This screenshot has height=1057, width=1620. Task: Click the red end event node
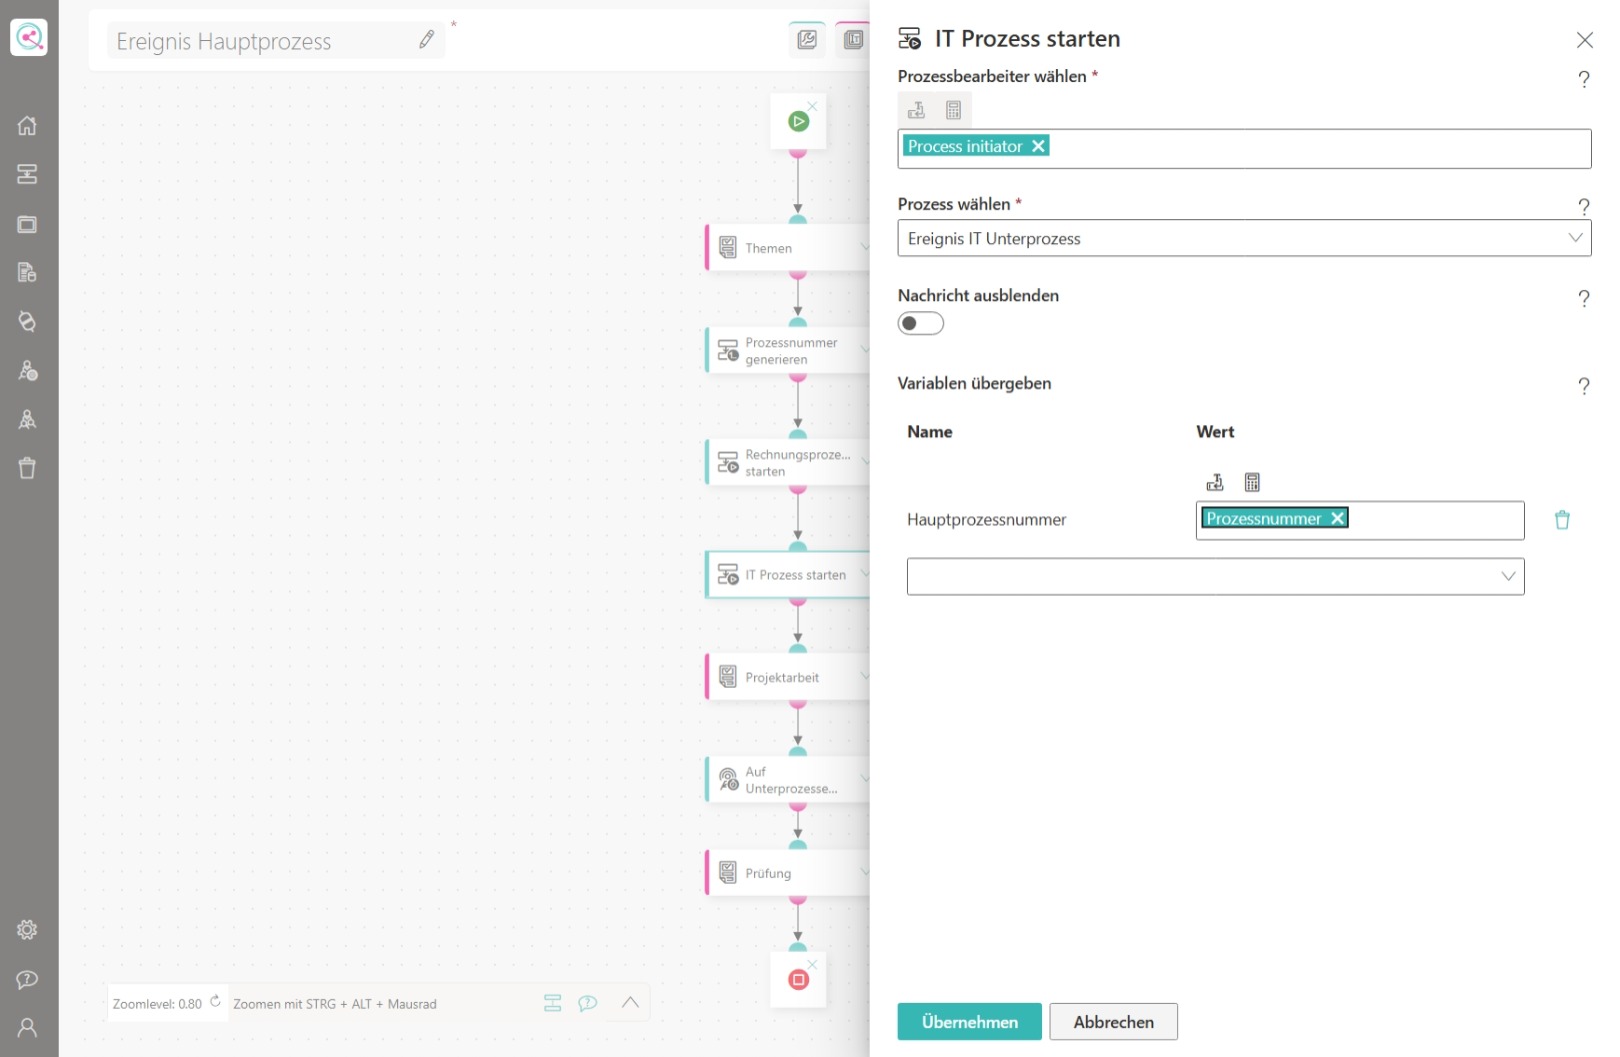click(798, 980)
